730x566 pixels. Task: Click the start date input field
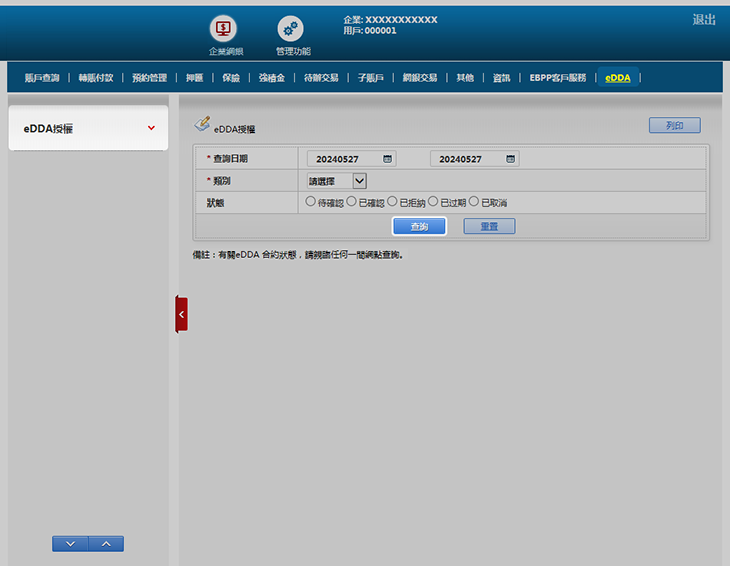pos(343,159)
